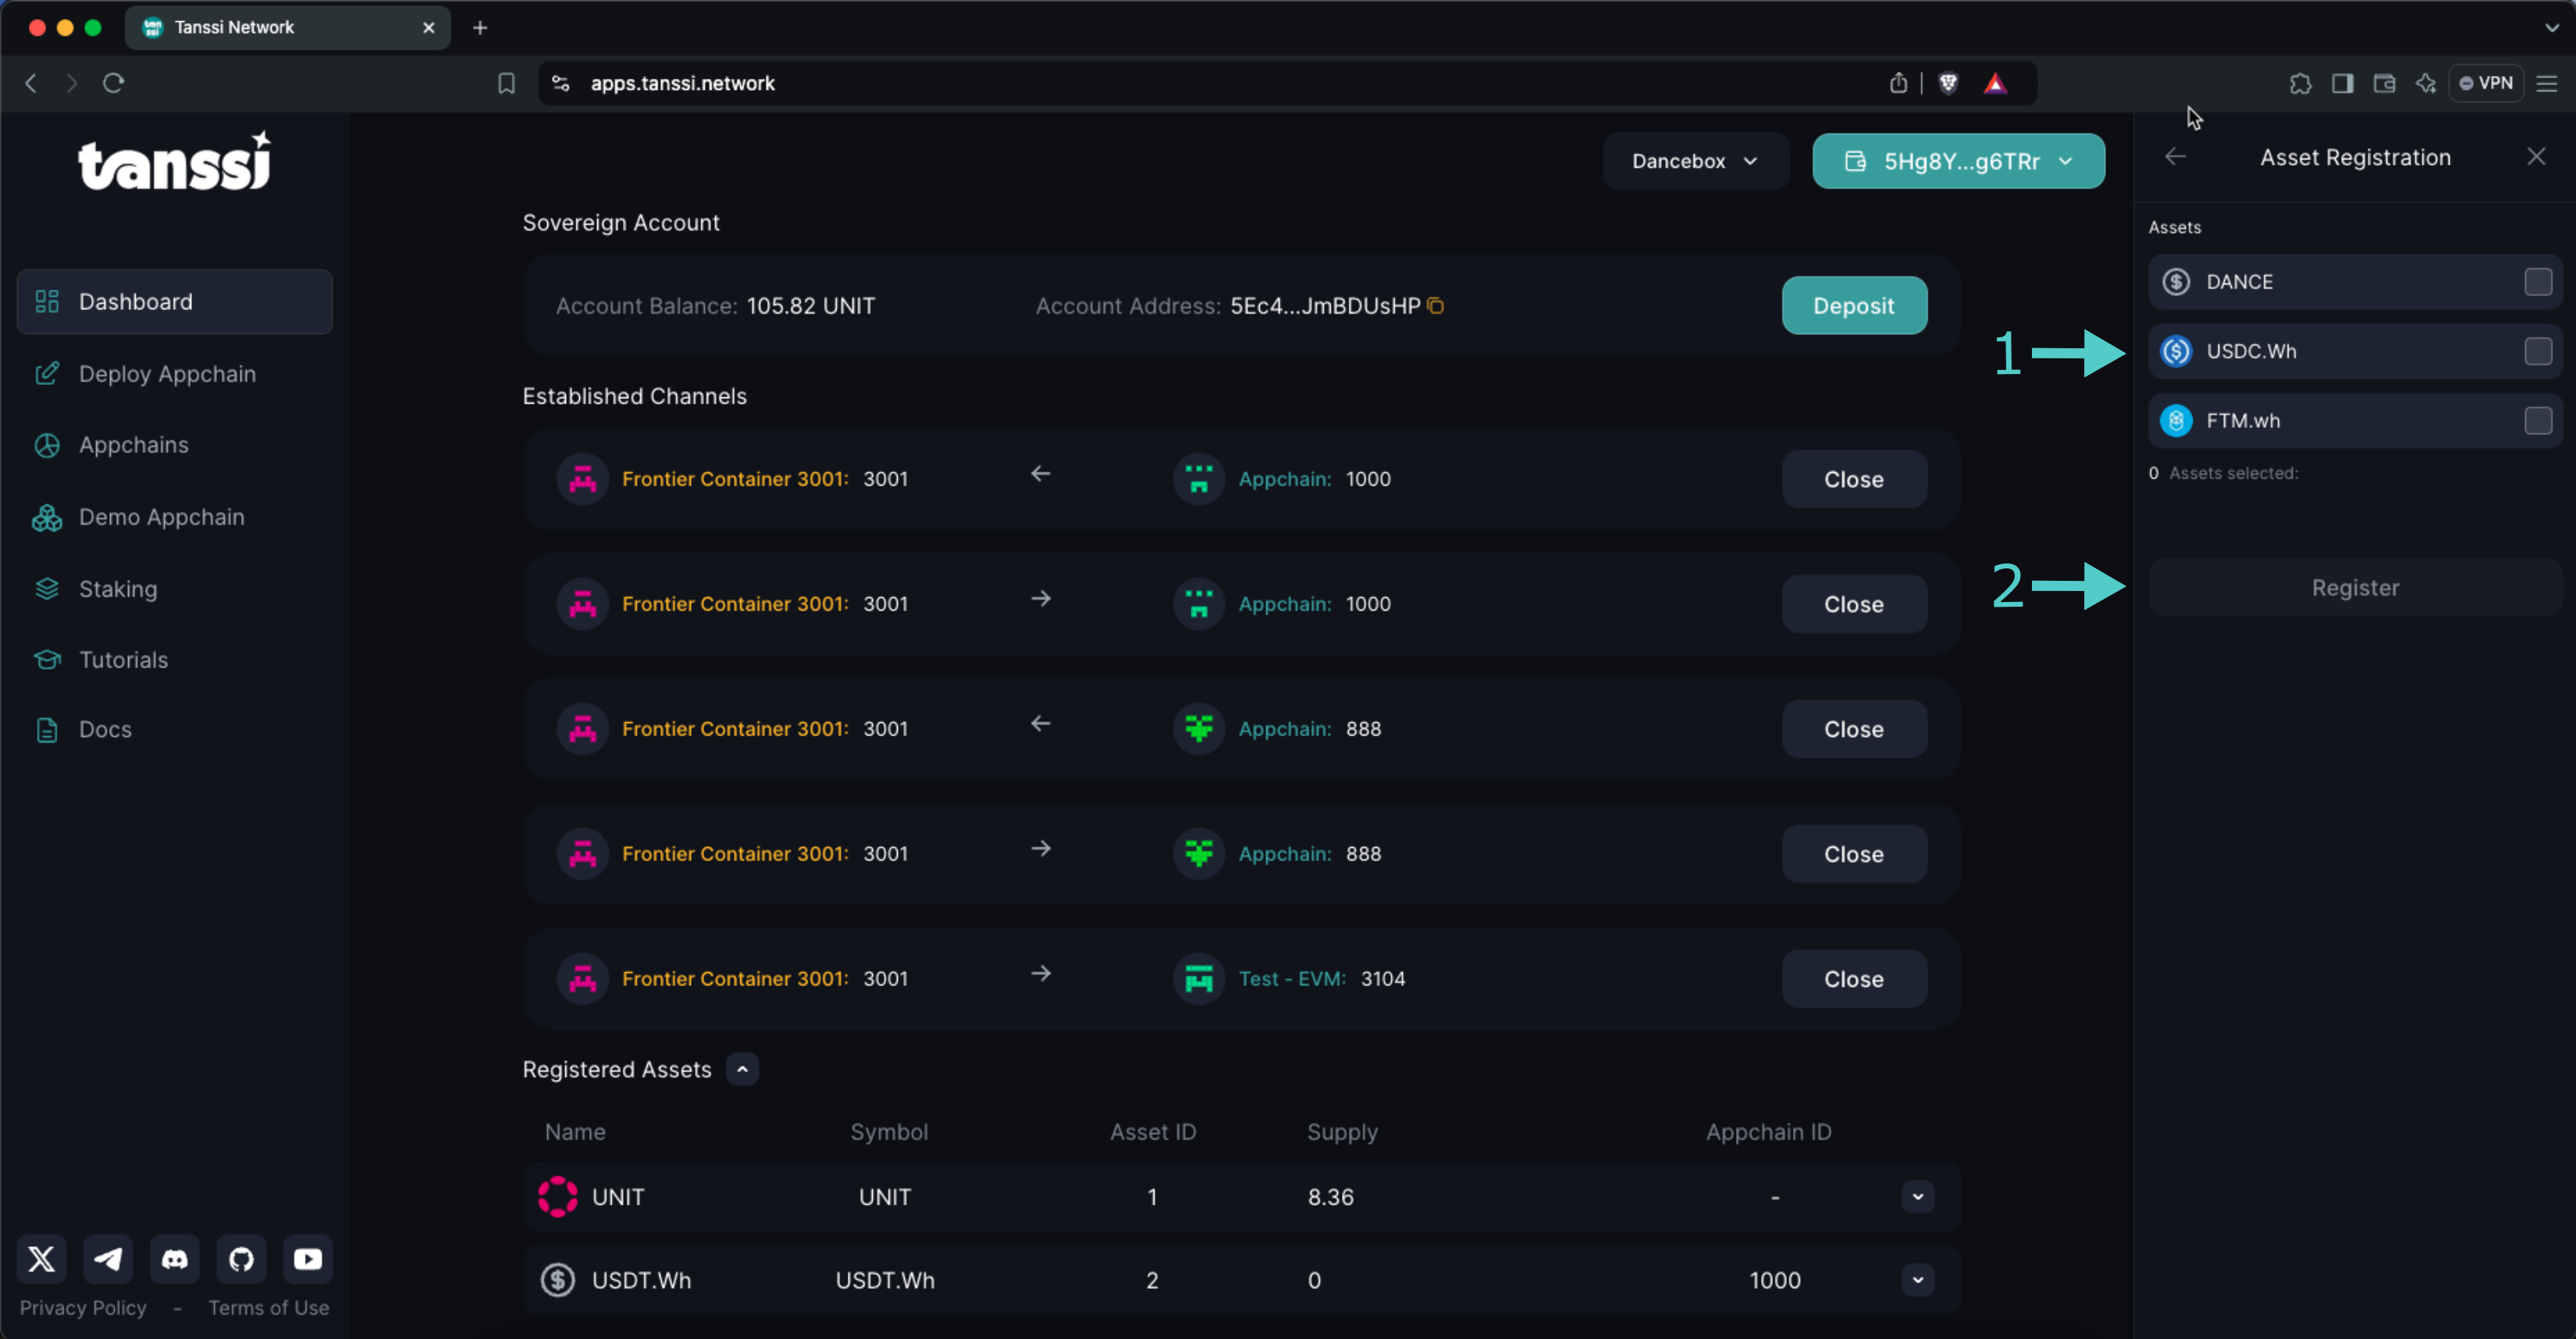Open a new browser tab

point(480,28)
